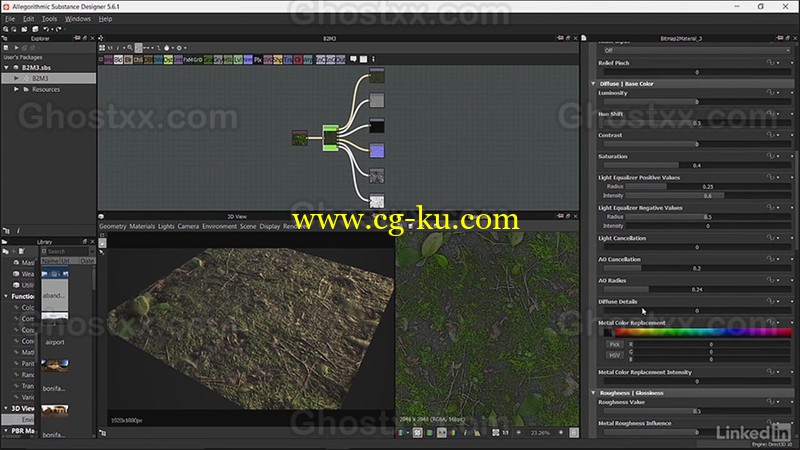Select the Bitmap2Material green node in graph
Viewport: 800px width, 450px height.
pyautogui.click(x=330, y=138)
